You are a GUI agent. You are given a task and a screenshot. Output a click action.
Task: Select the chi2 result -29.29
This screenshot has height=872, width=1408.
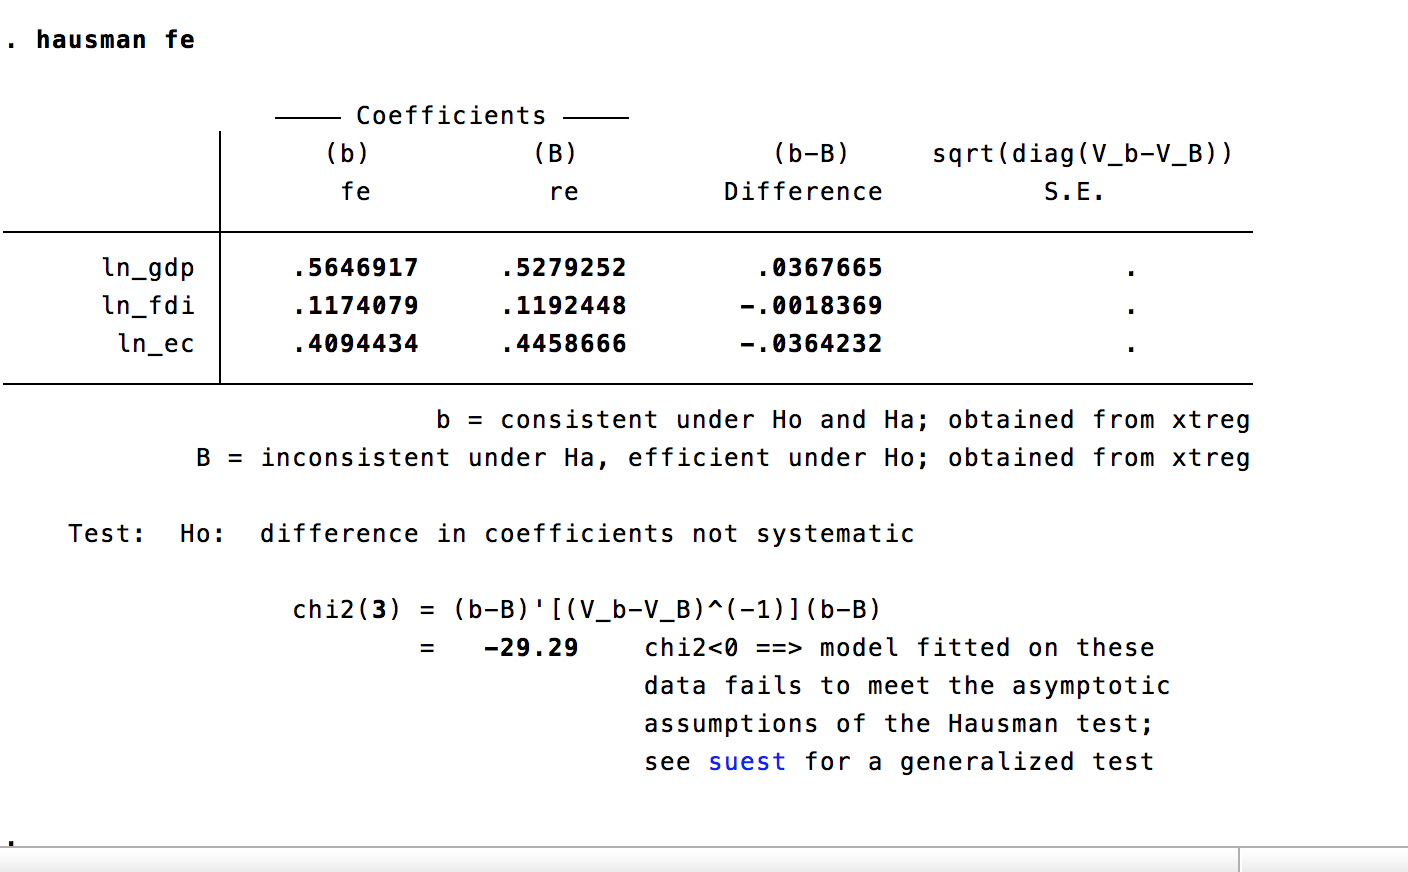[x=531, y=648]
